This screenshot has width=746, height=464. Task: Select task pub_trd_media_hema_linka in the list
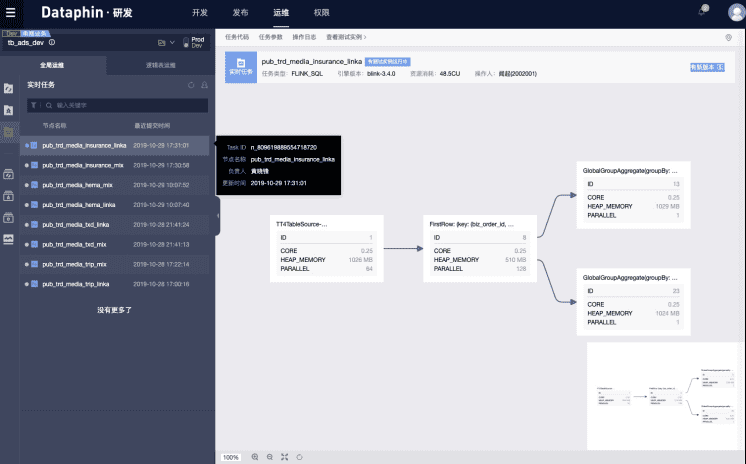click(x=115, y=205)
